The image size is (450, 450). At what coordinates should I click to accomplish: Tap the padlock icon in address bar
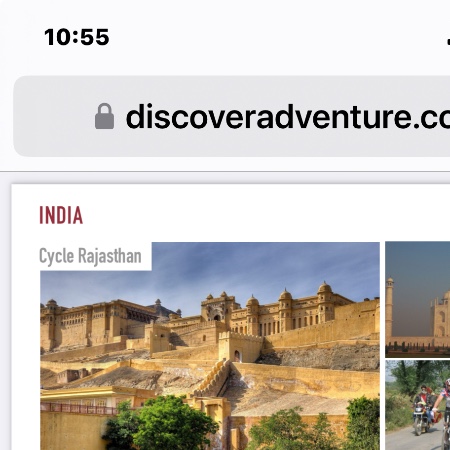click(104, 116)
